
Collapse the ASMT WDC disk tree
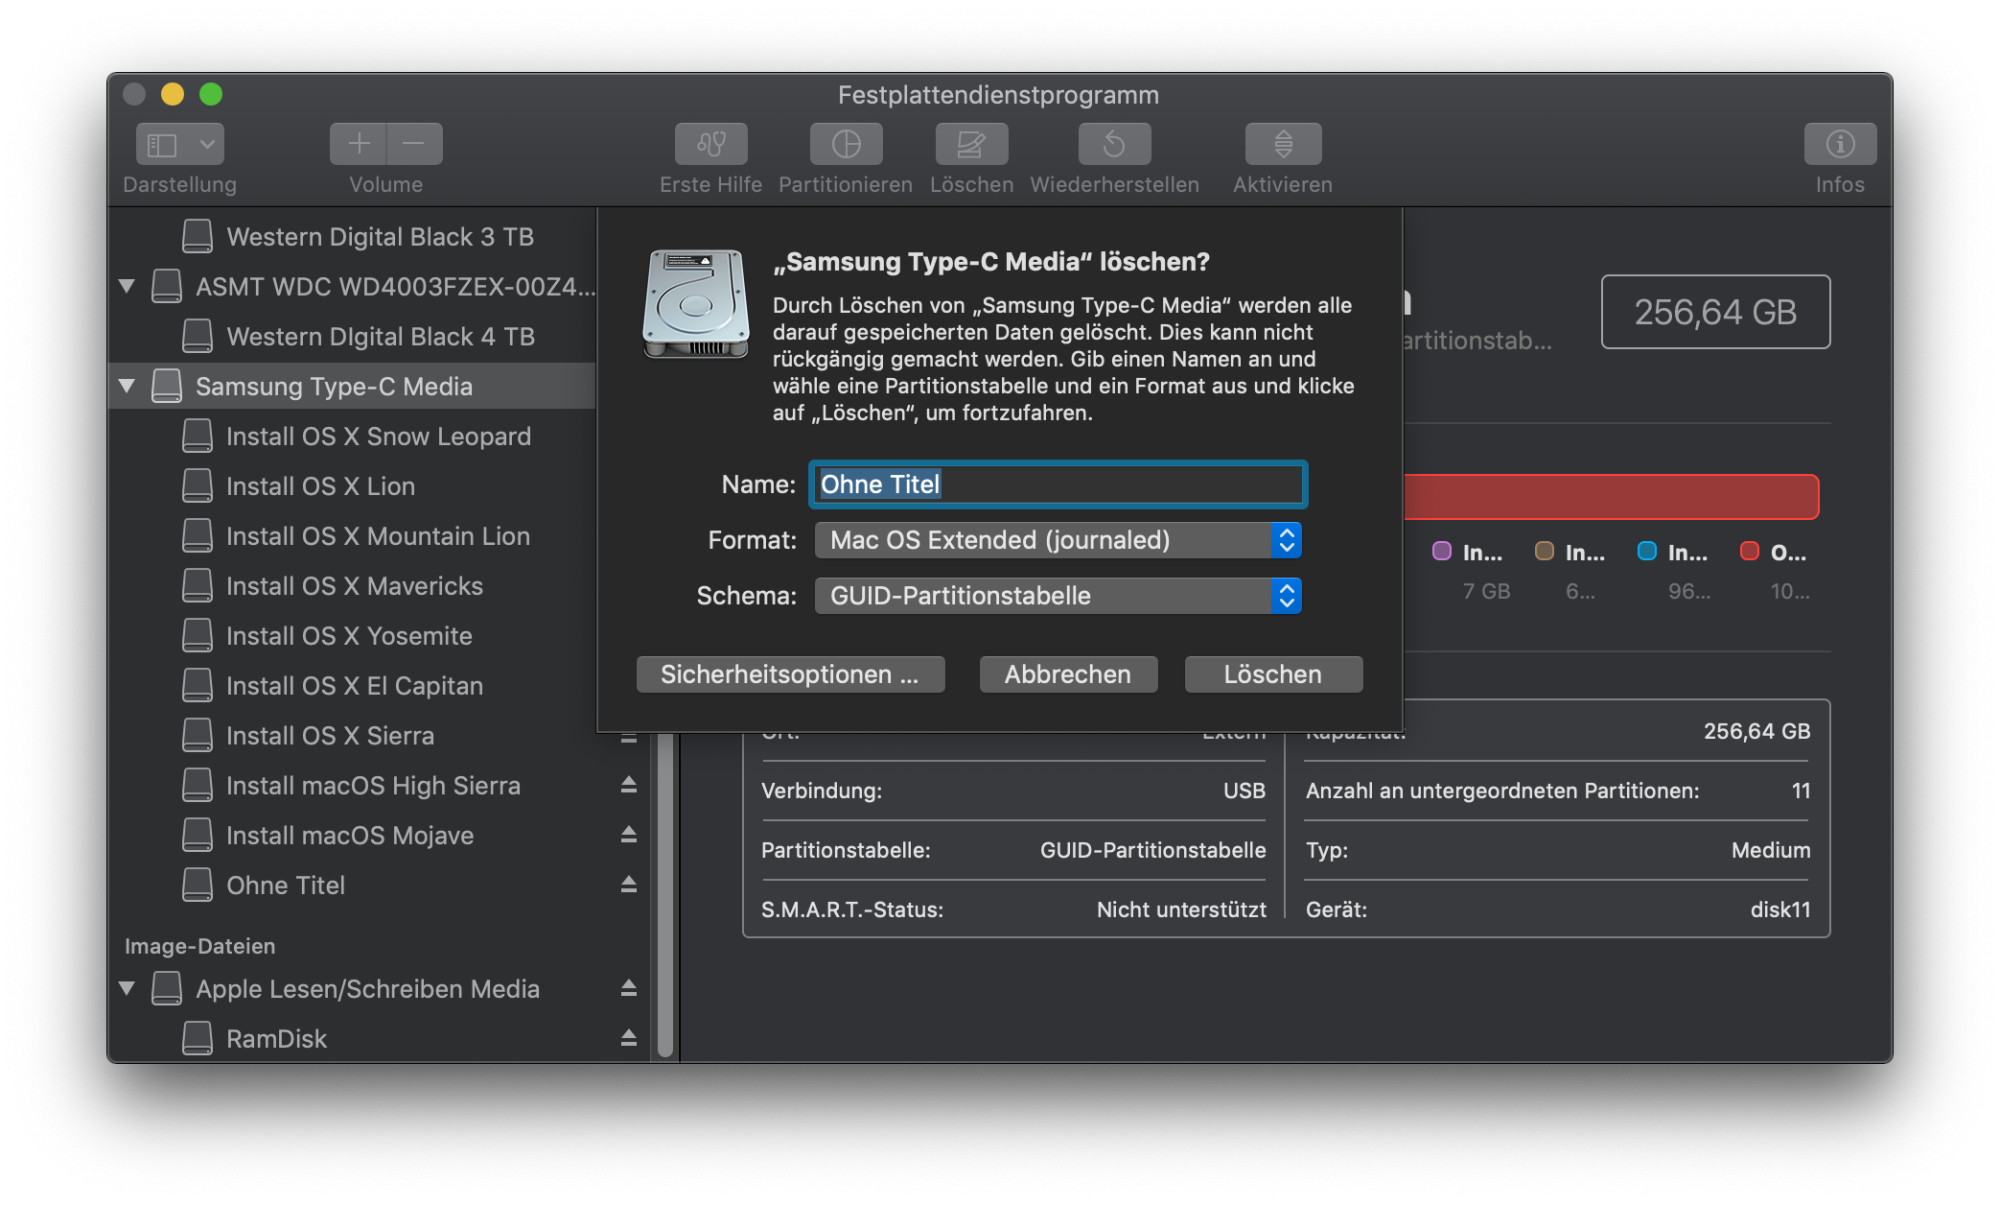[x=127, y=286]
